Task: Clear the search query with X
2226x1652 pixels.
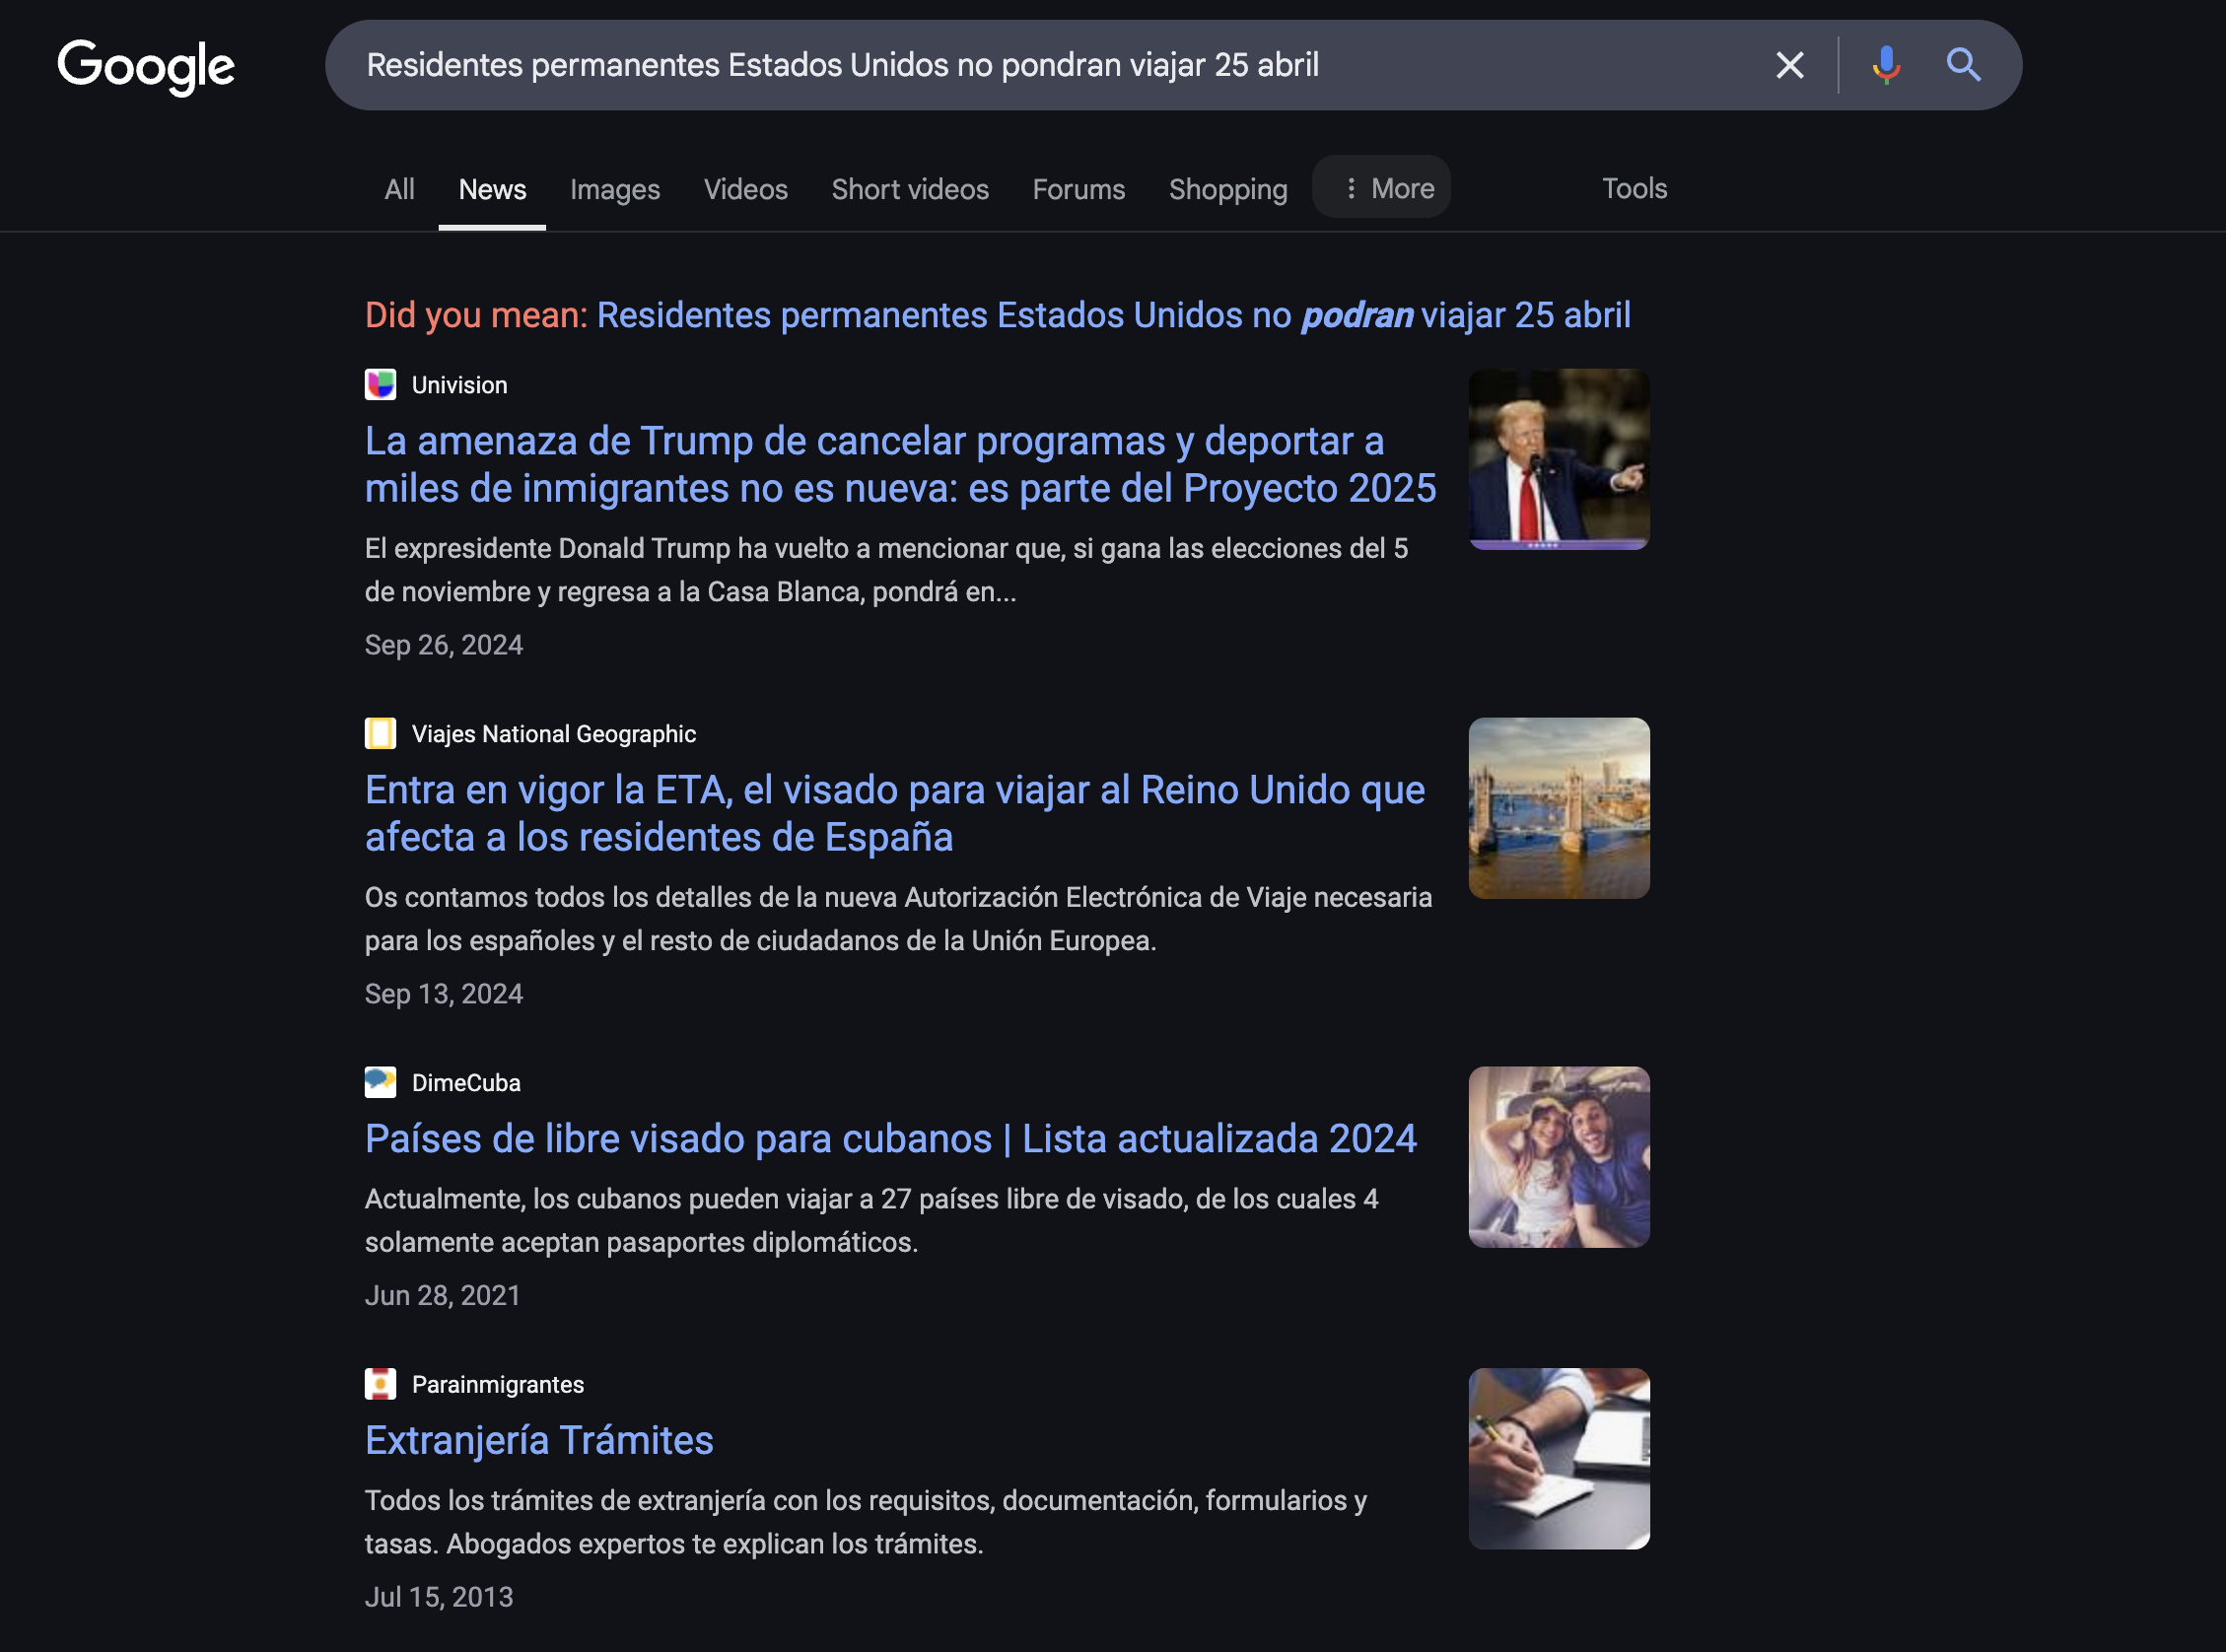Action: click(x=1789, y=66)
